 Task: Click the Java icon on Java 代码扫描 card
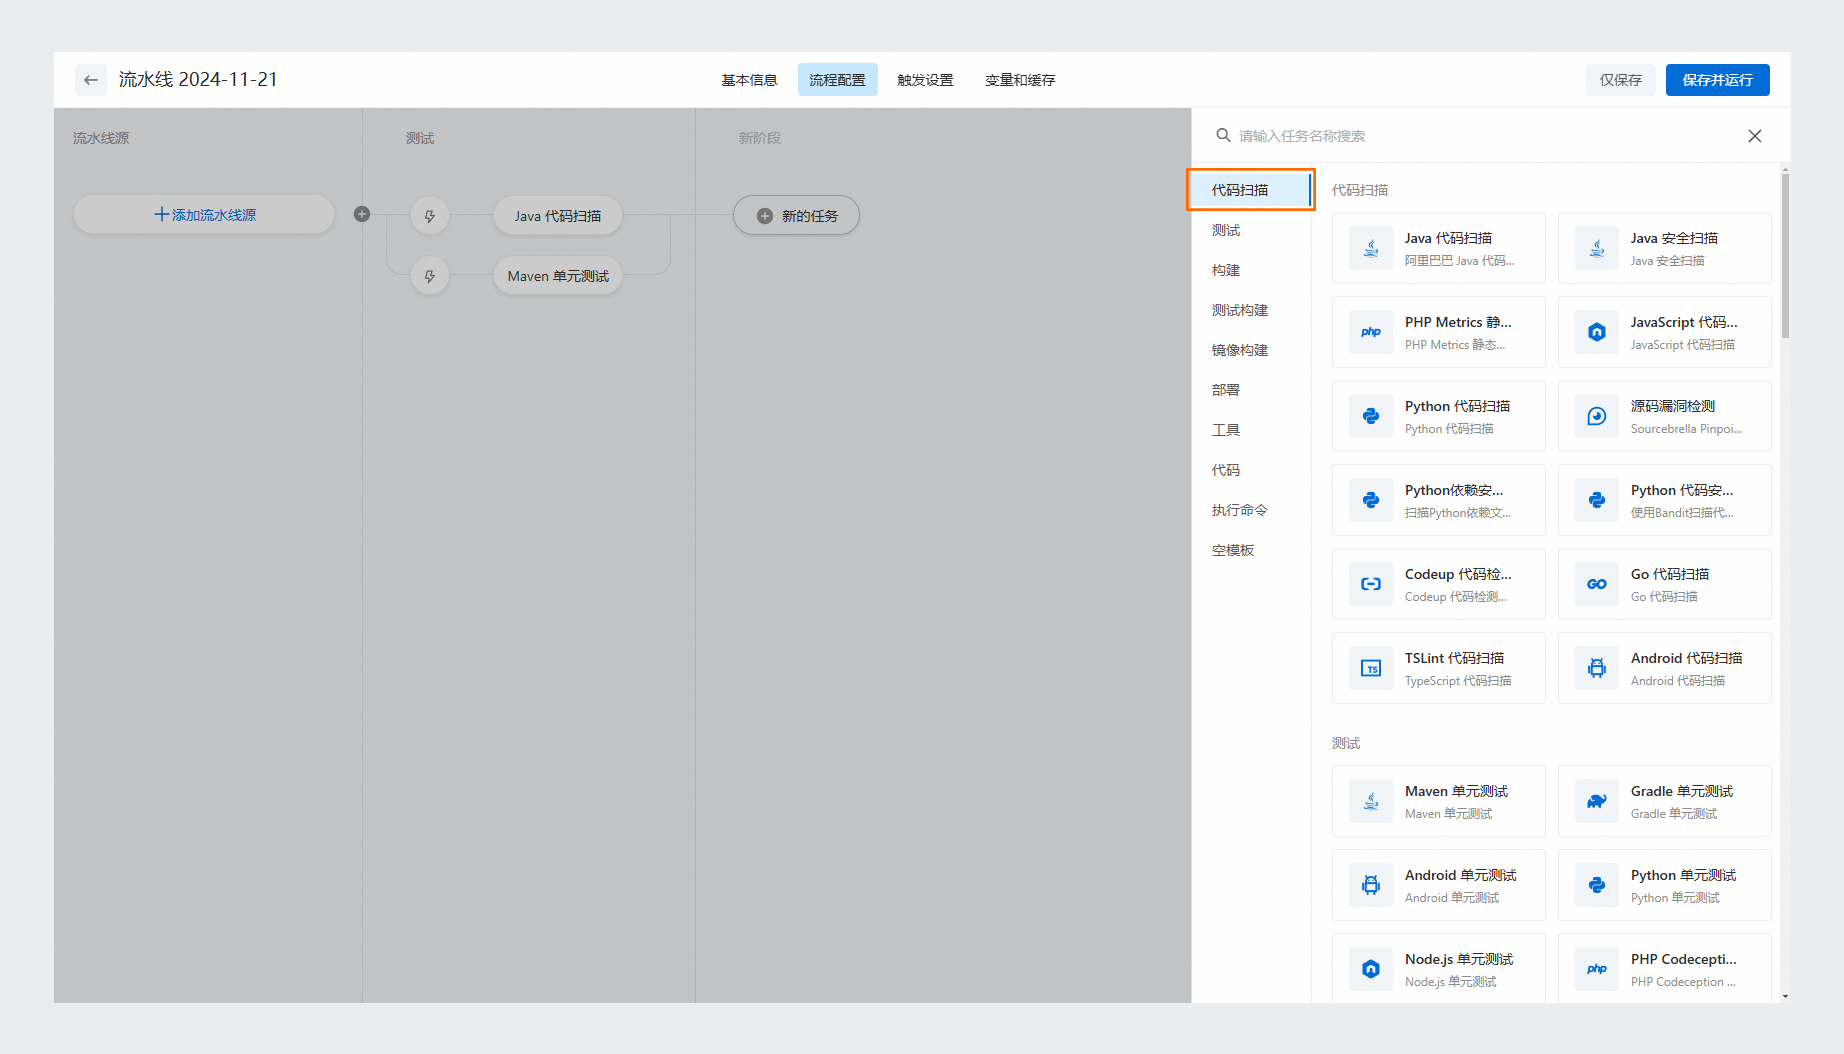(x=1371, y=248)
